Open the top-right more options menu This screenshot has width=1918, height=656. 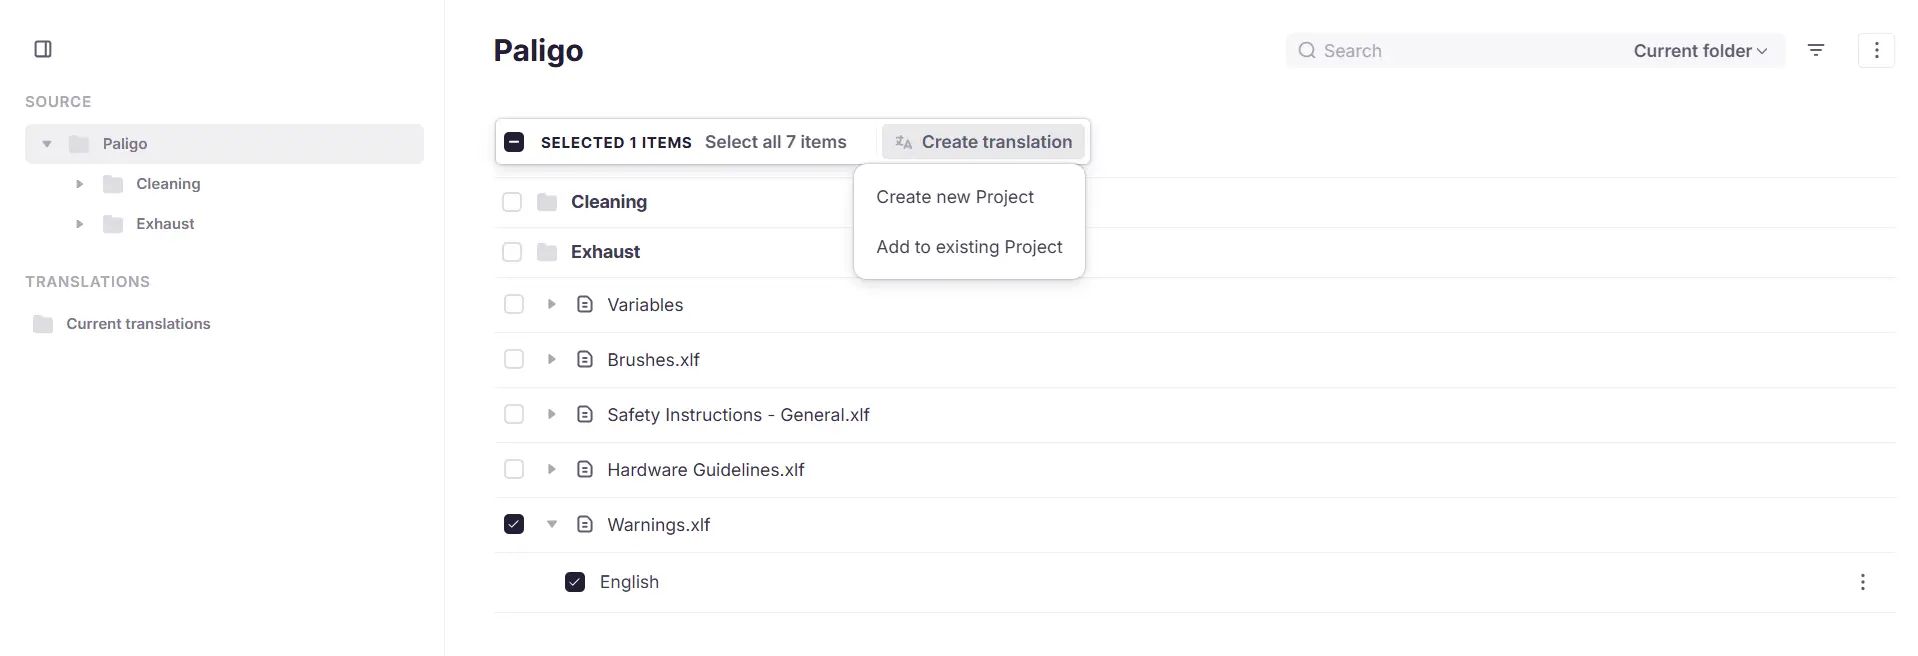tap(1876, 50)
